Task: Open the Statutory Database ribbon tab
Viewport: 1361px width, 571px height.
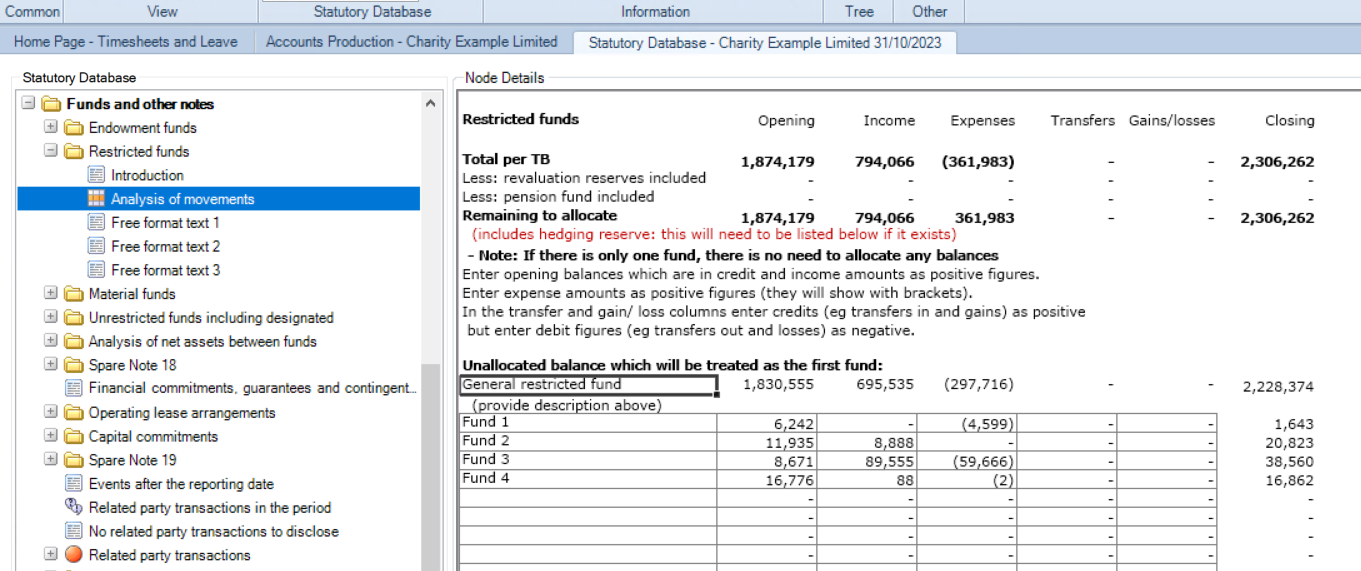Action: click(372, 12)
